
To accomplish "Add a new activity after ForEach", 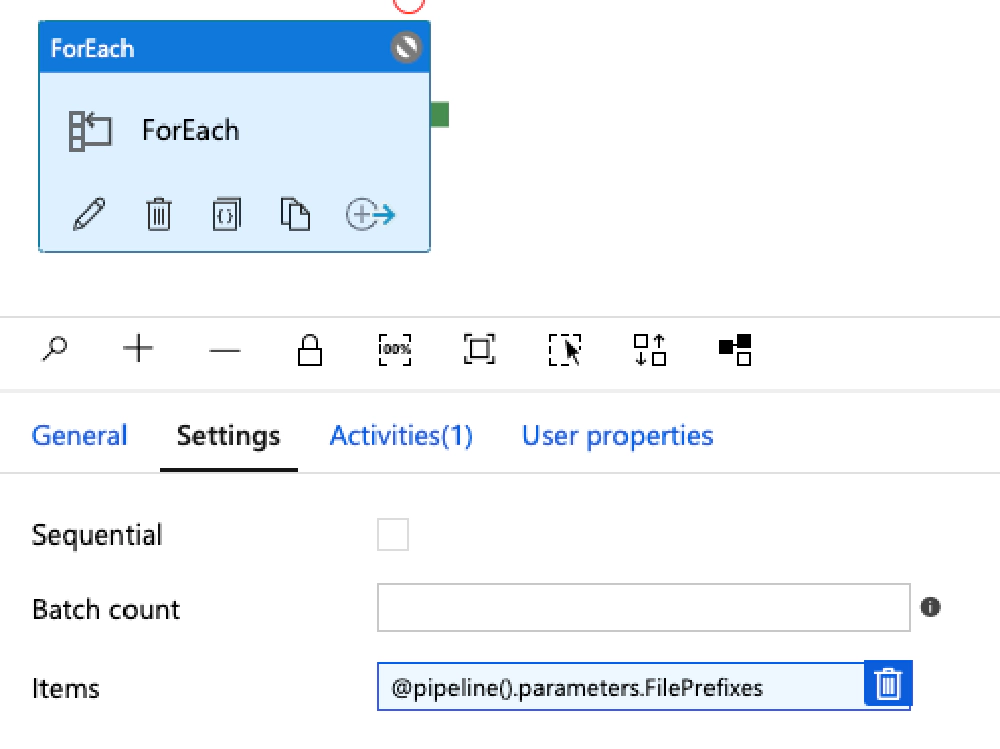I will [369, 213].
